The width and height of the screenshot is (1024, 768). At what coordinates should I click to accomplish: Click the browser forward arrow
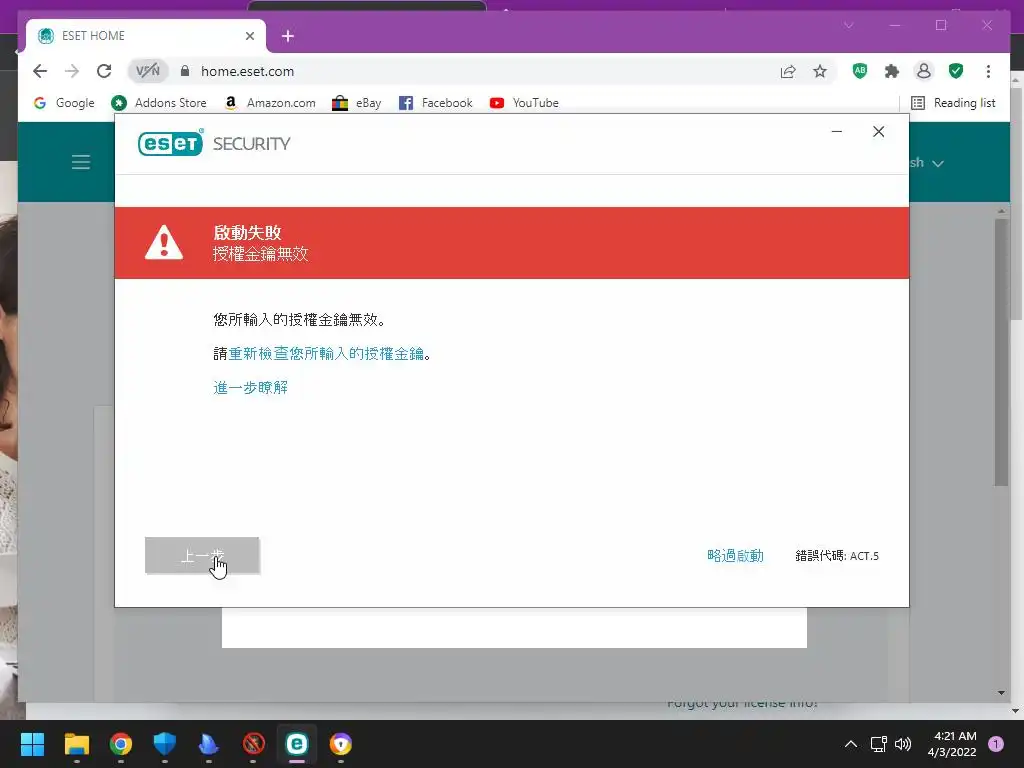pyautogui.click(x=72, y=71)
